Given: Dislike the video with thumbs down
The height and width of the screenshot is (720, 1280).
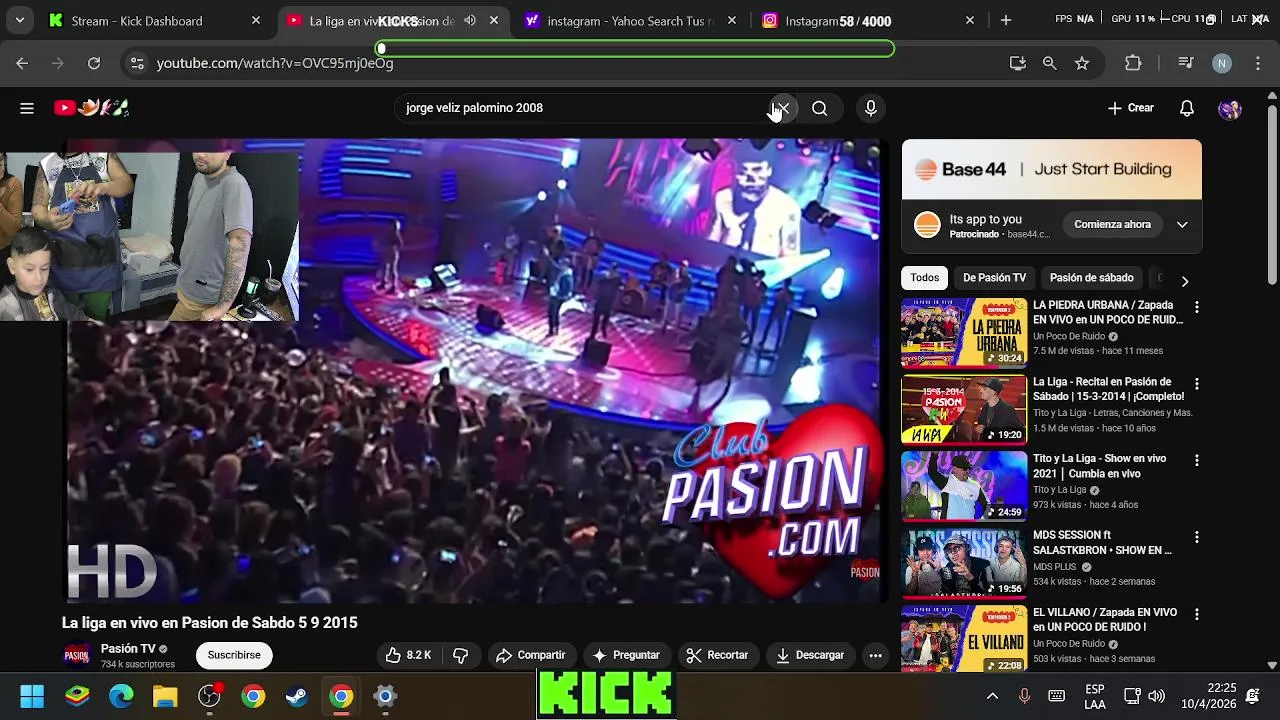Looking at the screenshot, I should [461, 655].
